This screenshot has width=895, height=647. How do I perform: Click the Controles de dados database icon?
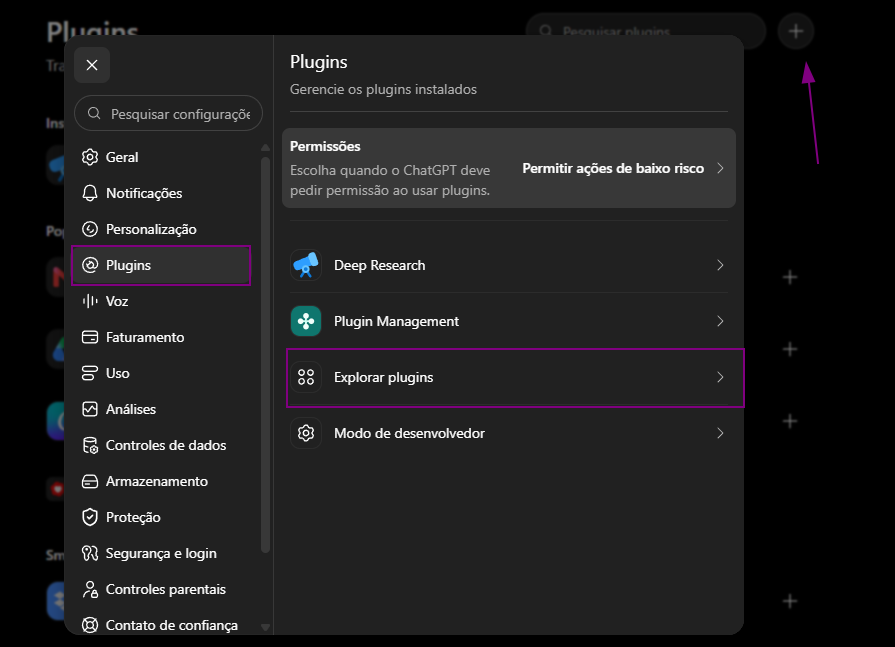[90, 445]
